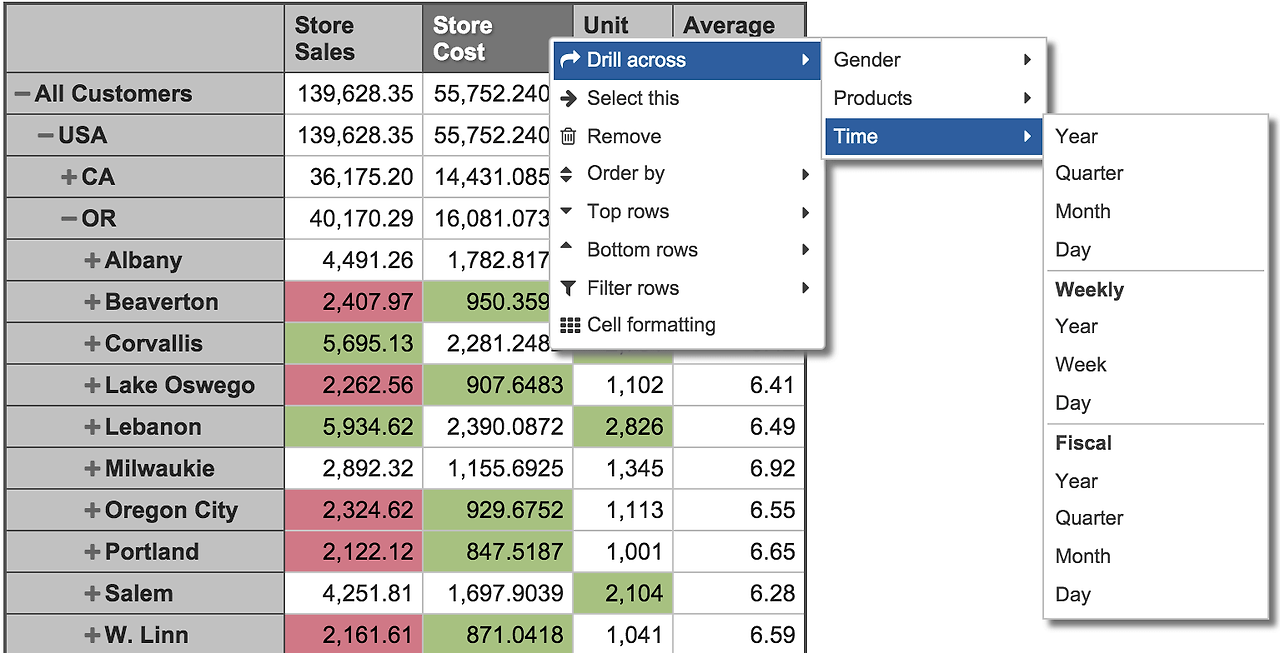Click the Filter rows funnel icon

[x=568, y=288]
